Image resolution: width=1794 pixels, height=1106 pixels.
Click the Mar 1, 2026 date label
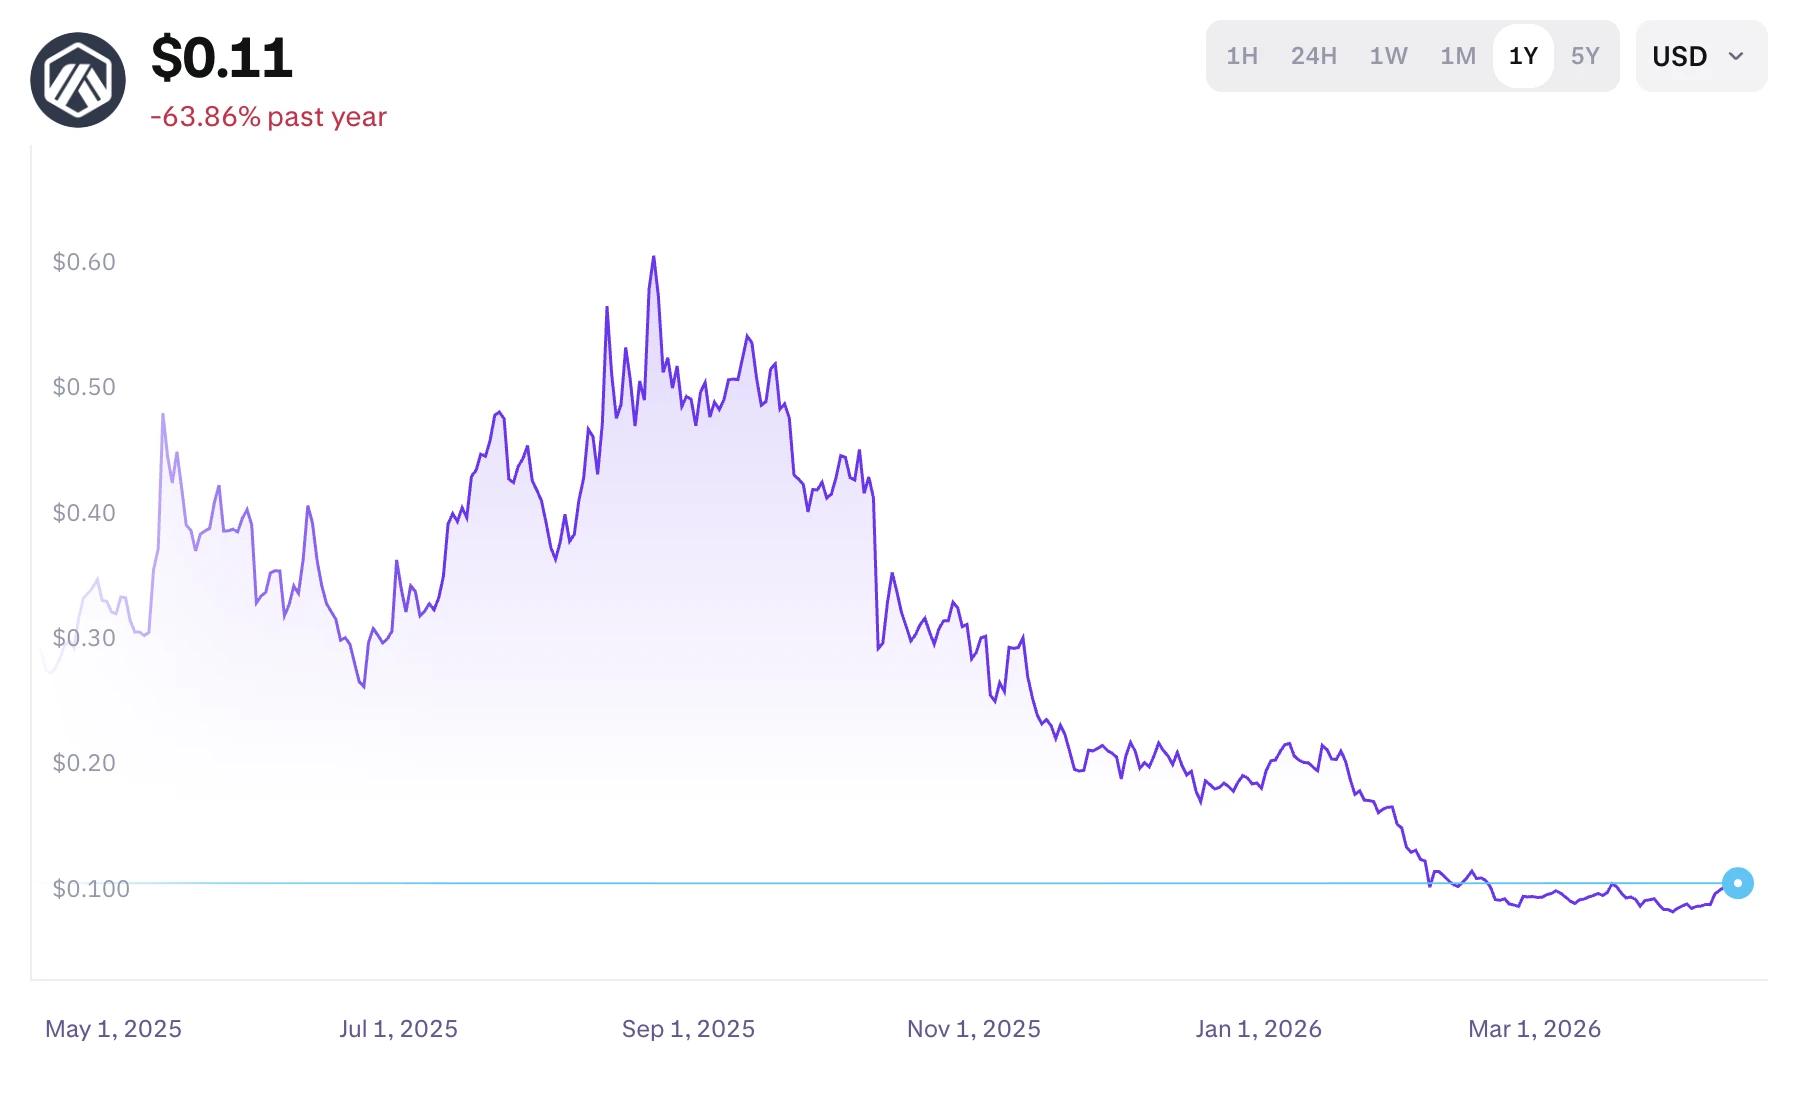1534,1029
